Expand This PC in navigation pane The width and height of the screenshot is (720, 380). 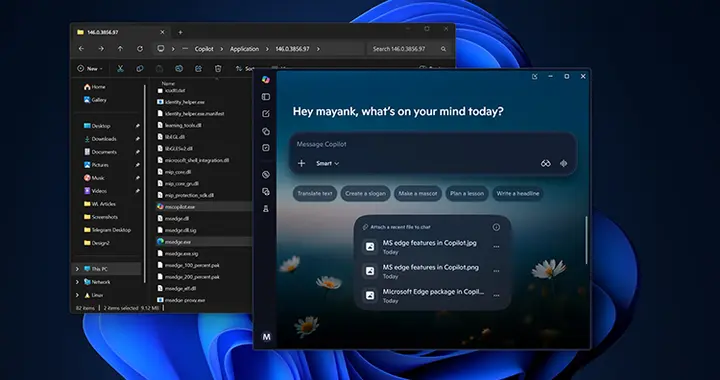click(77, 269)
